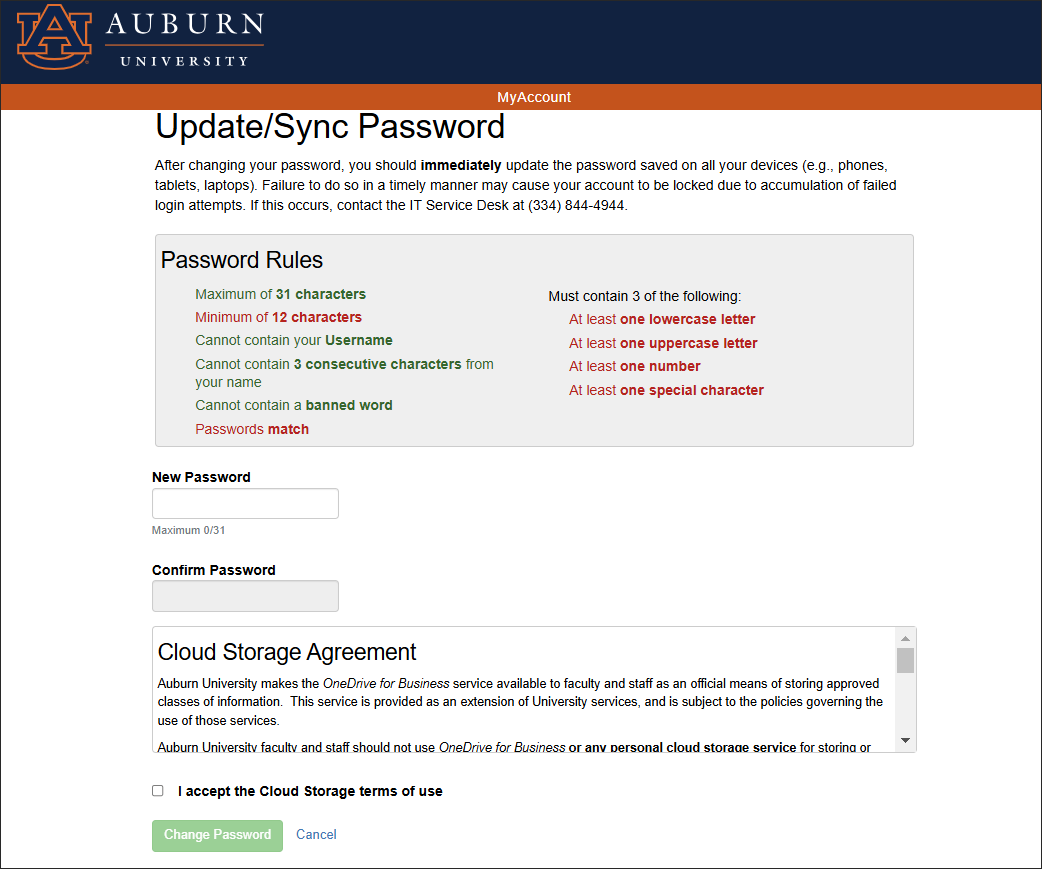Screen dimensions: 1042x869
Task: Check 'I accept the Cloud Storage terms of use'
Action: (157, 790)
